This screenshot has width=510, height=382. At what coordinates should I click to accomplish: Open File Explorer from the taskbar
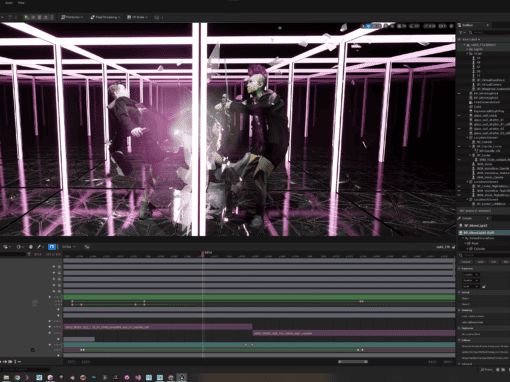(6, 378)
